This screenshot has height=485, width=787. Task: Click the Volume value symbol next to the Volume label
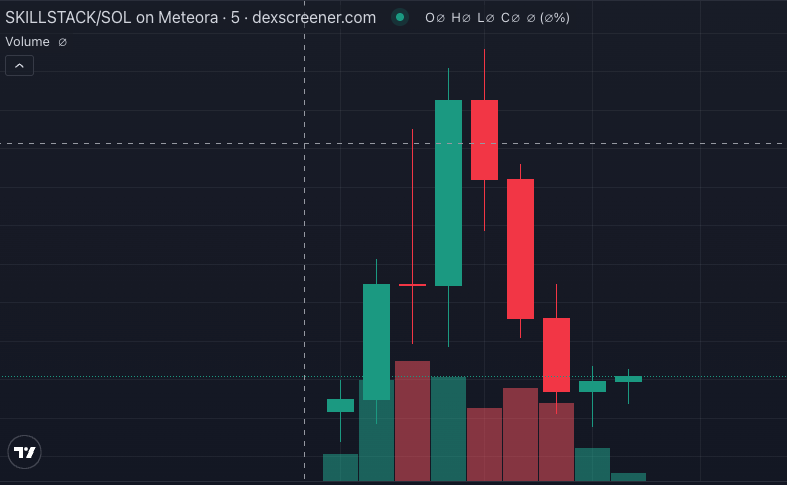coord(62,42)
